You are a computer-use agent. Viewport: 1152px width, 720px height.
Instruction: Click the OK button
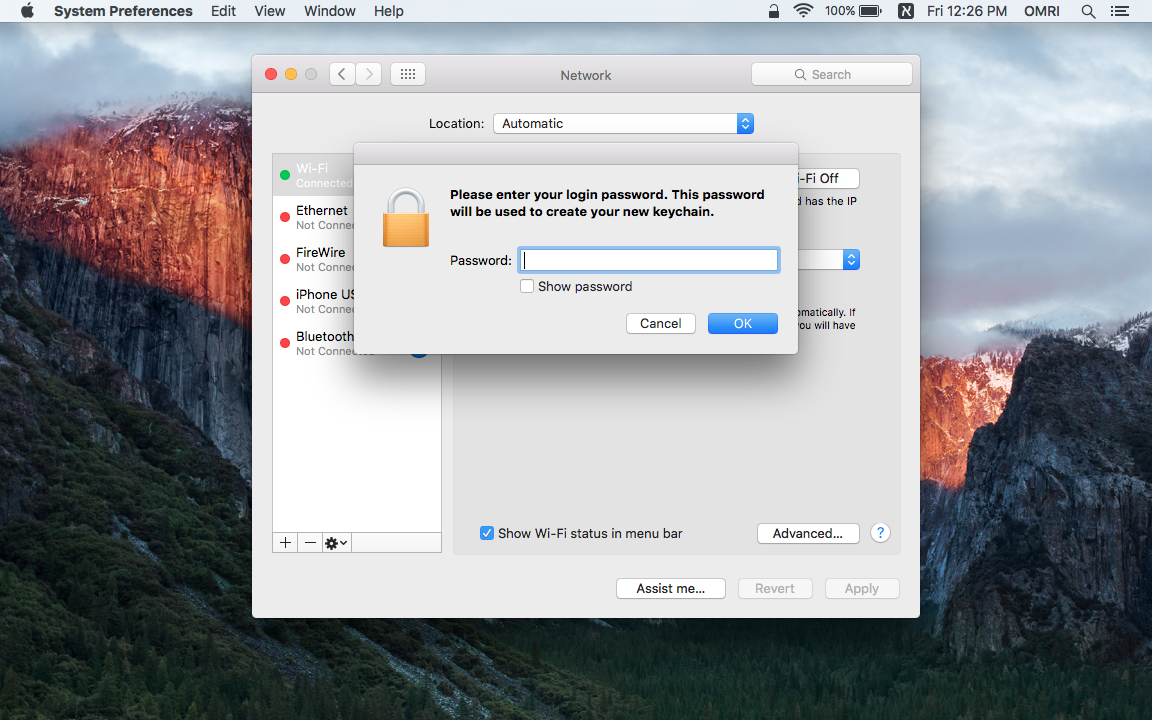click(x=743, y=323)
